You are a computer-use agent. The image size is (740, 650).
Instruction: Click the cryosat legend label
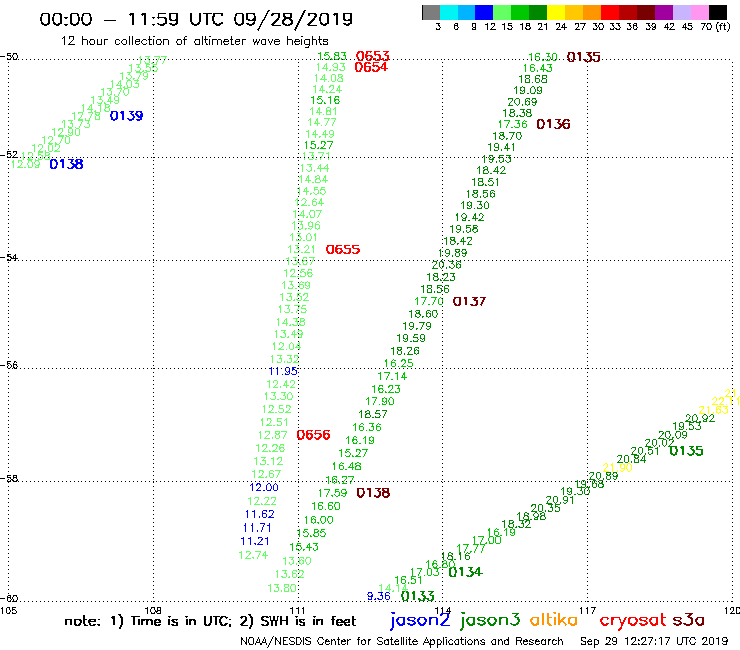coord(632,621)
